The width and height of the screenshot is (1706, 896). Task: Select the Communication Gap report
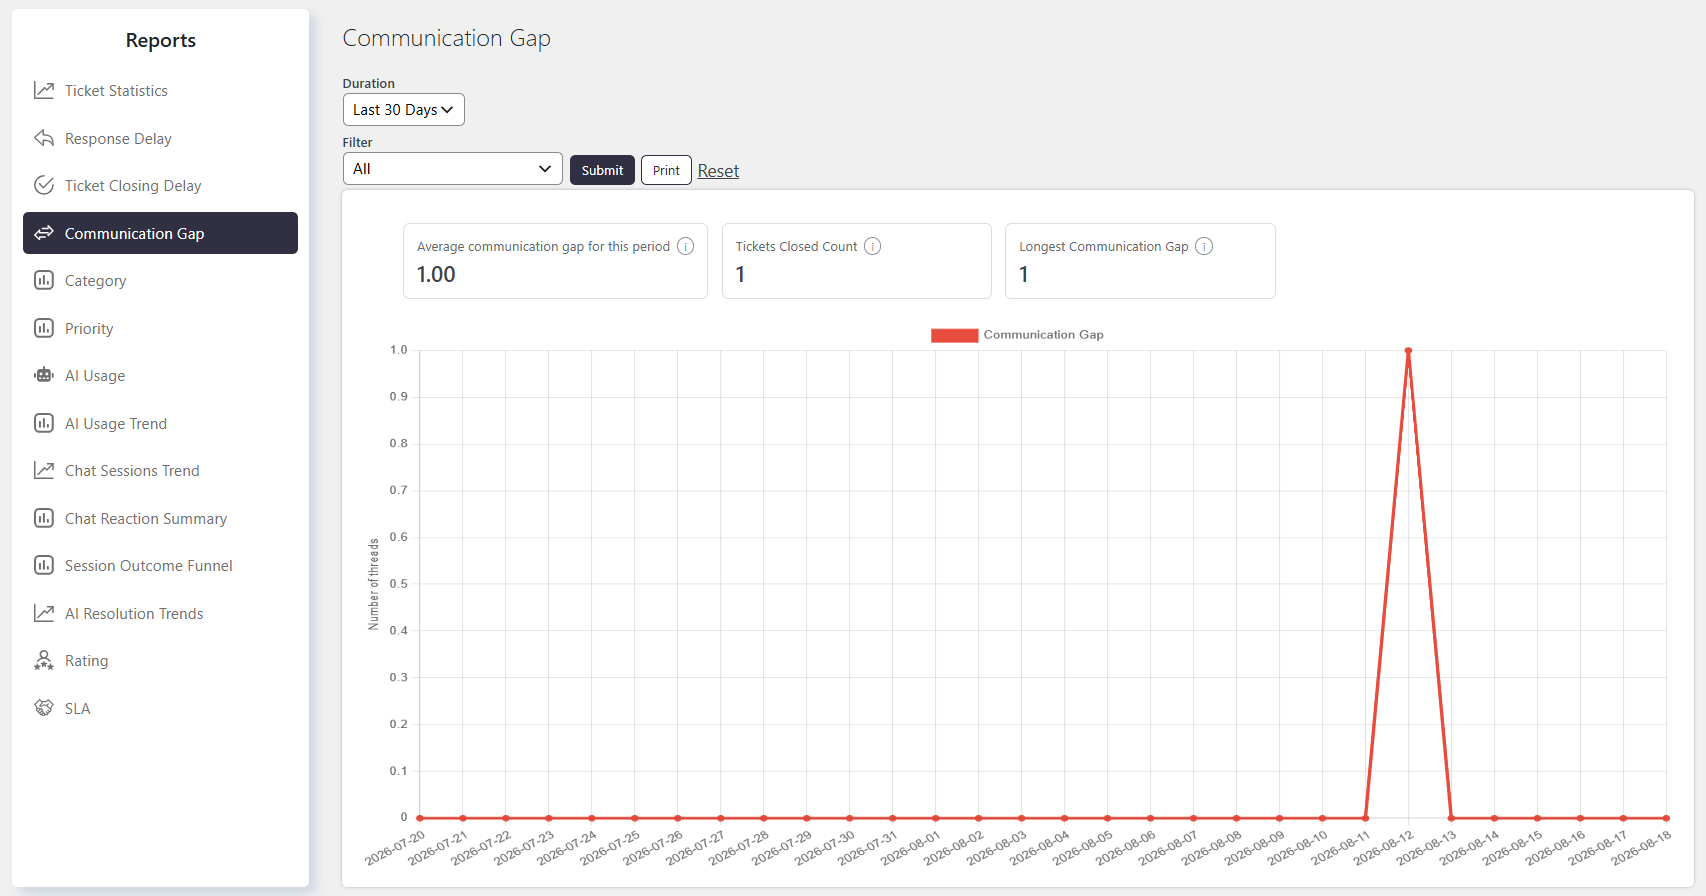pyautogui.click(x=160, y=233)
